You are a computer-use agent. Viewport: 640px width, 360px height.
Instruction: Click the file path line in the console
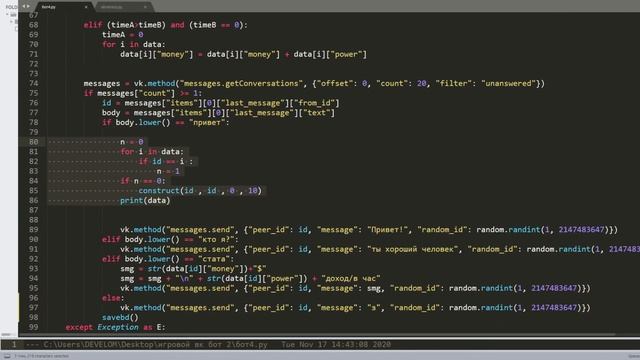click(155, 344)
